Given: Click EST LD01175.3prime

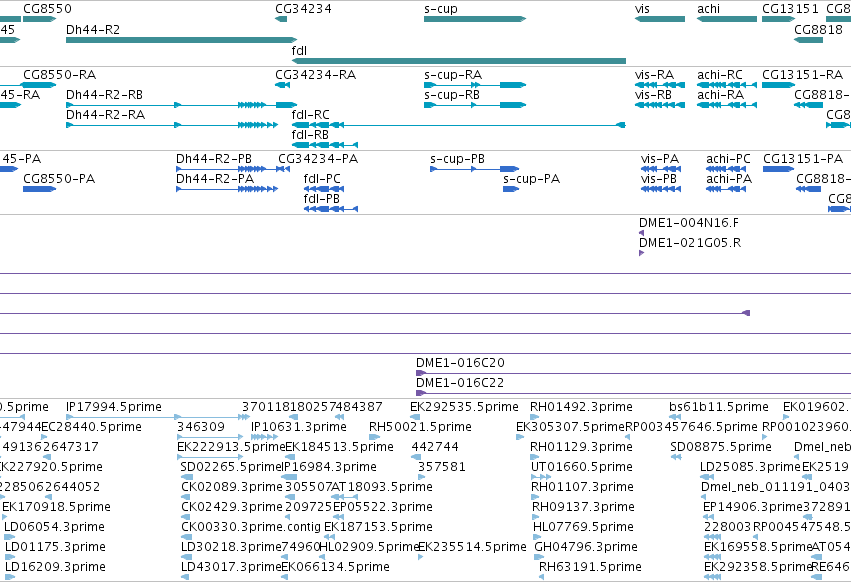Looking at the screenshot, I should [x=55, y=547].
